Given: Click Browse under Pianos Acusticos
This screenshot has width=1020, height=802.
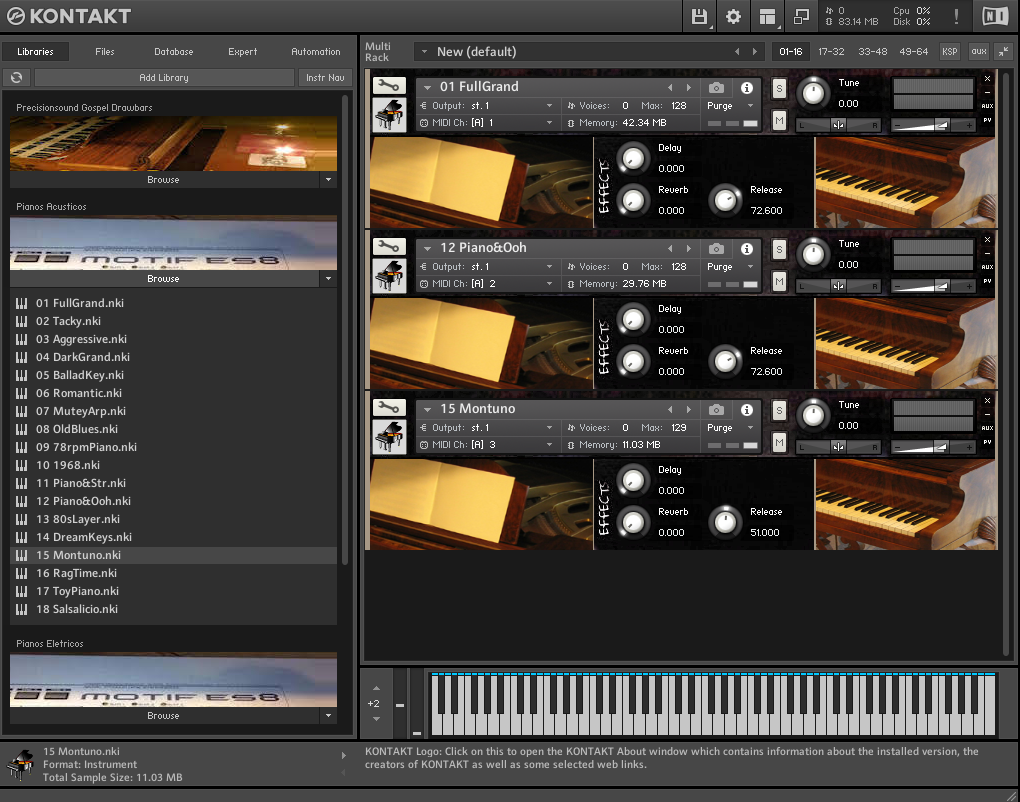Looking at the screenshot, I should pos(163,278).
